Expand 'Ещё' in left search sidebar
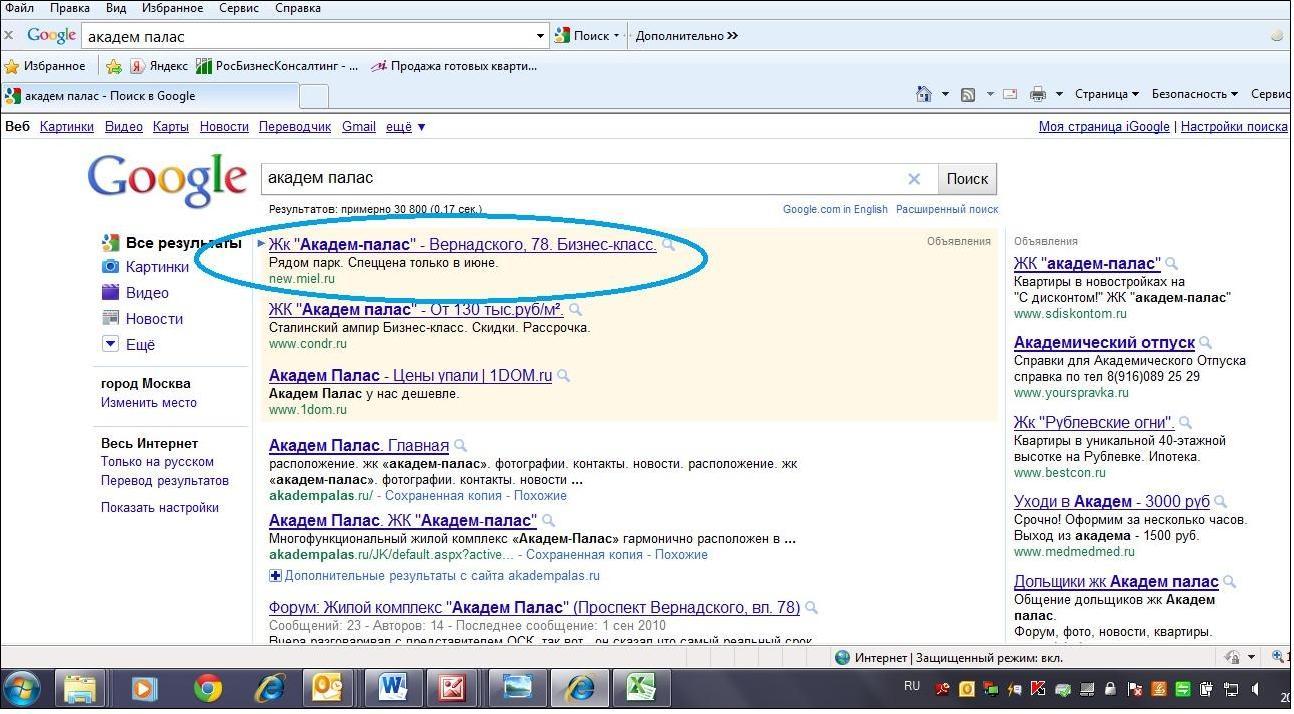Image resolution: width=1294 pixels, height=714 pixels. tap(140, 345)
